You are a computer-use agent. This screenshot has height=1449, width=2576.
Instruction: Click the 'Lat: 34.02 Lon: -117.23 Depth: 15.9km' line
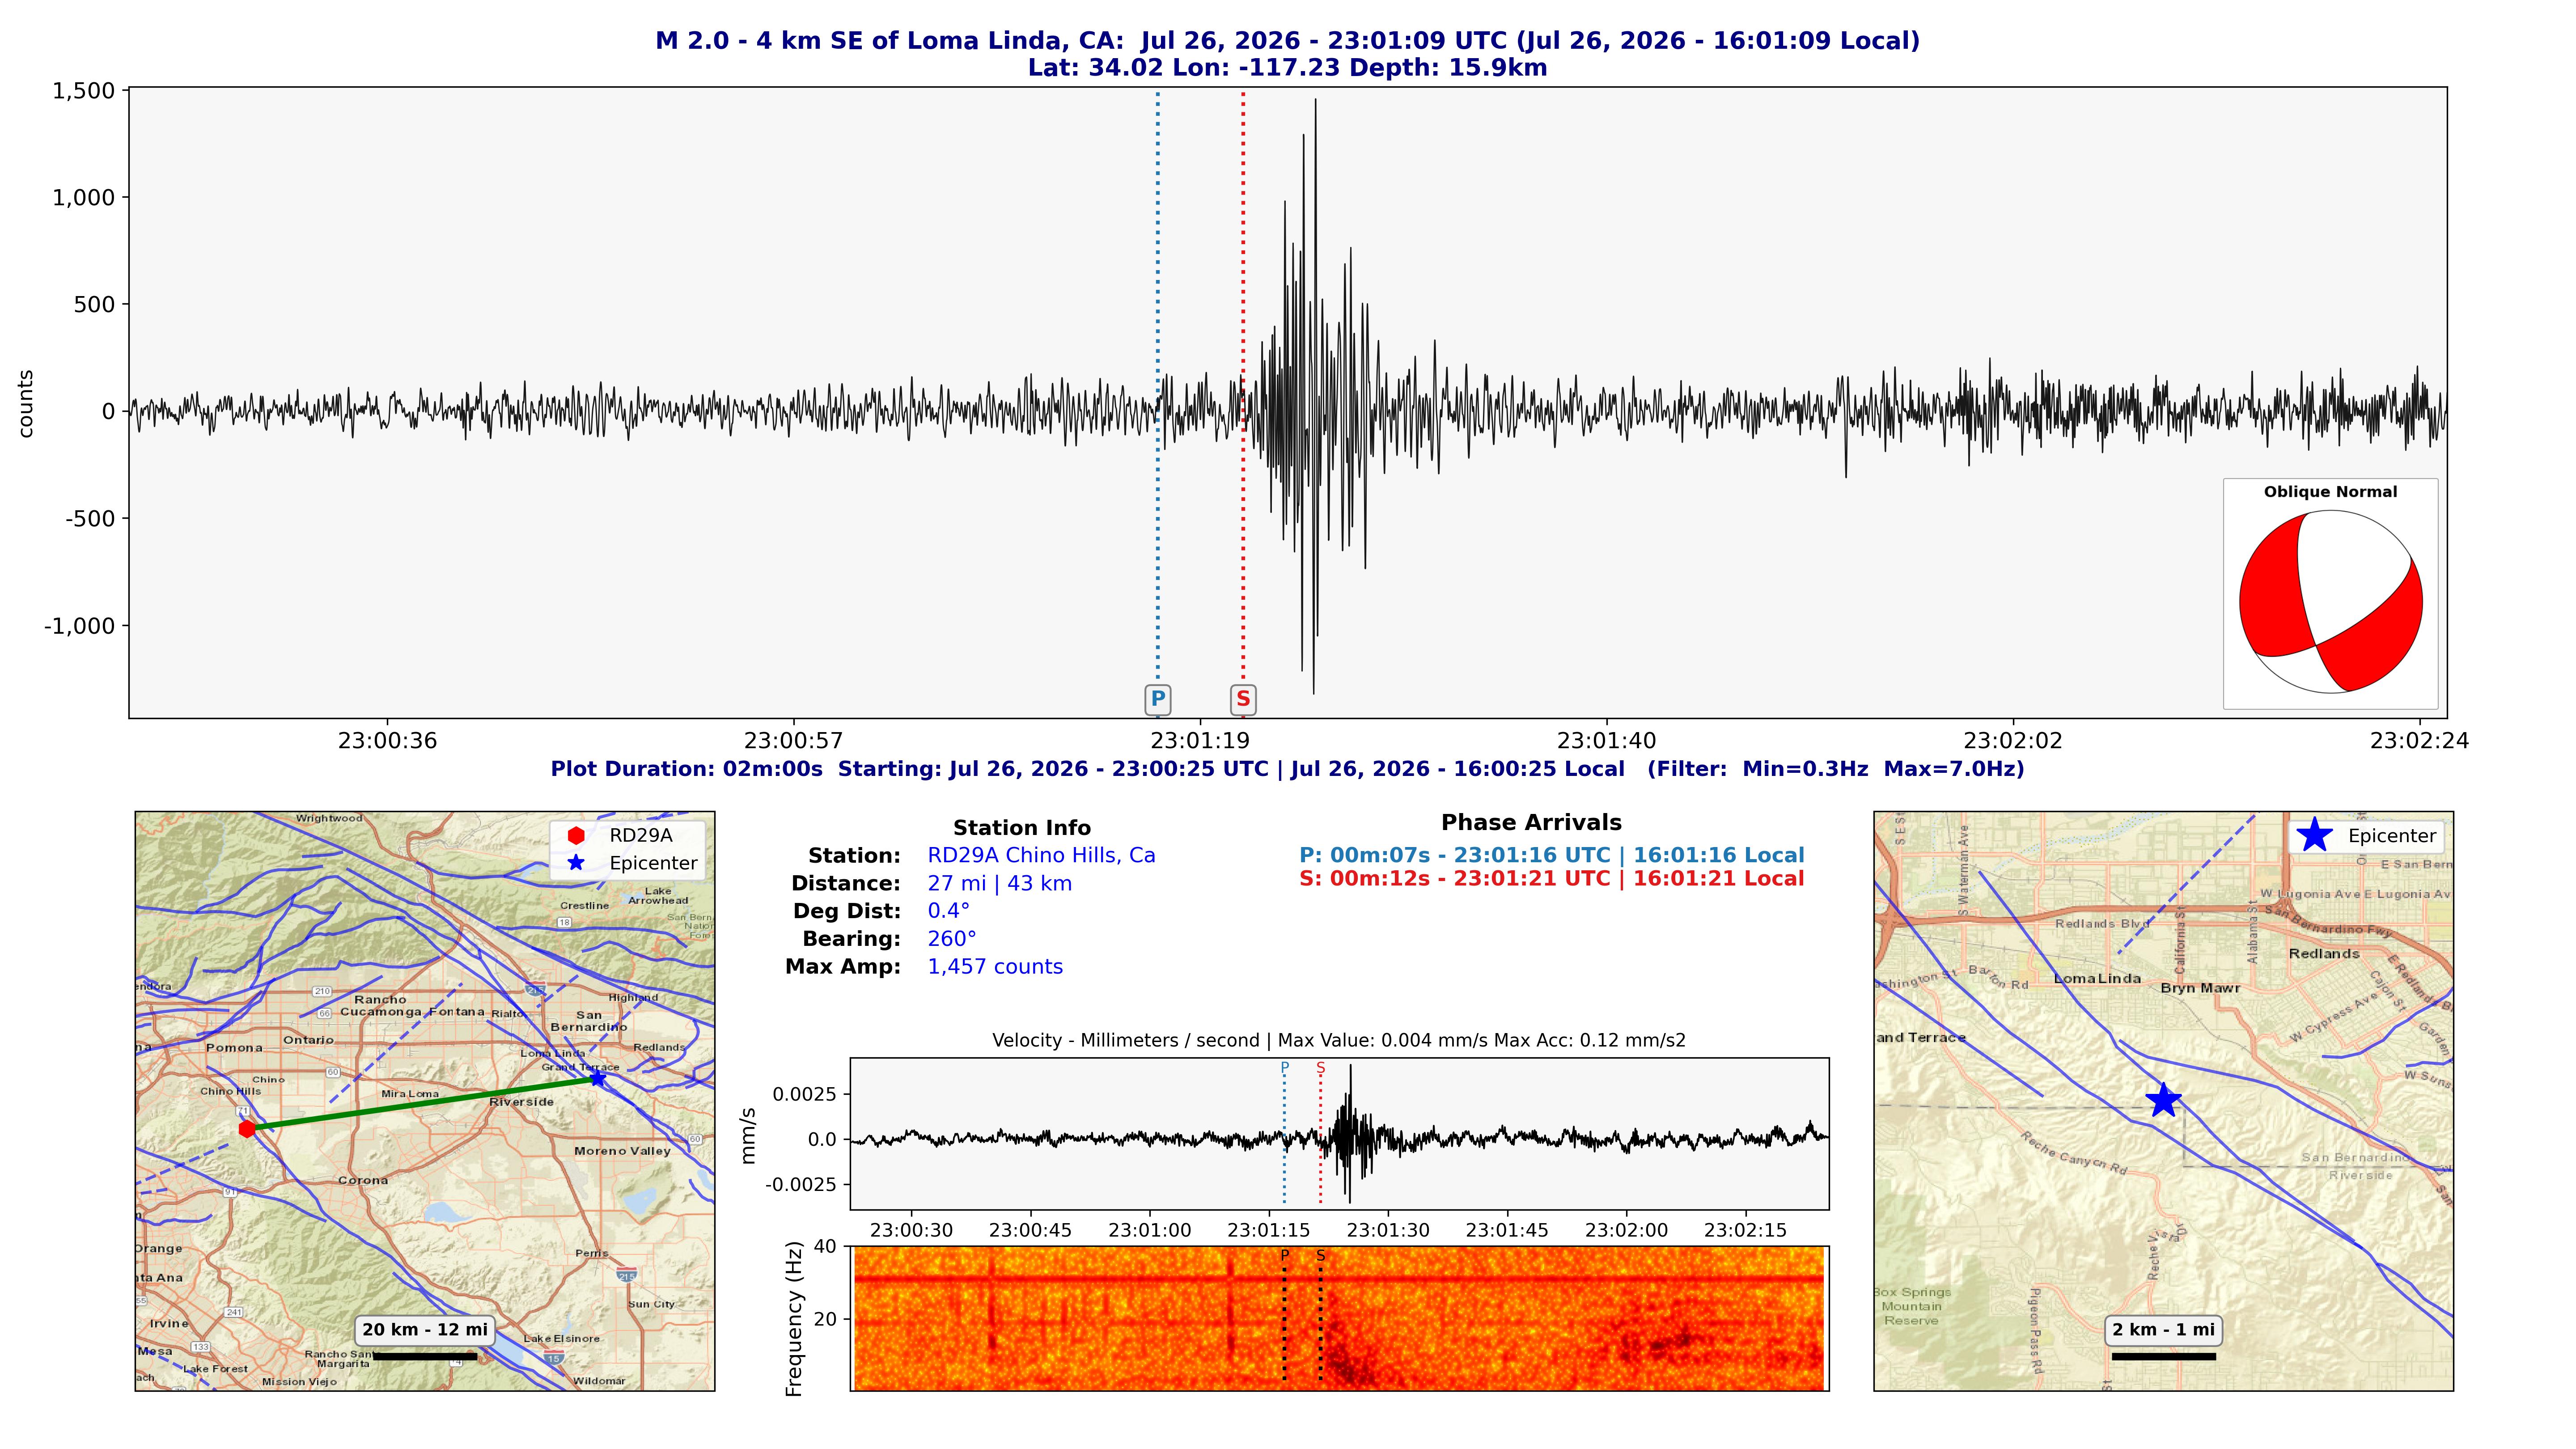tap(1287, 68)
